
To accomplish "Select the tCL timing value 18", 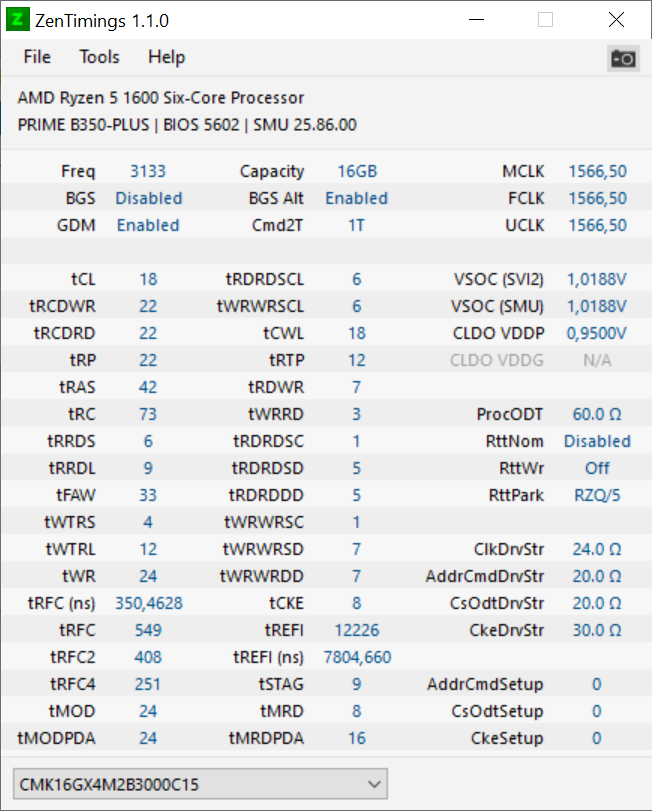I will point(148,279).
